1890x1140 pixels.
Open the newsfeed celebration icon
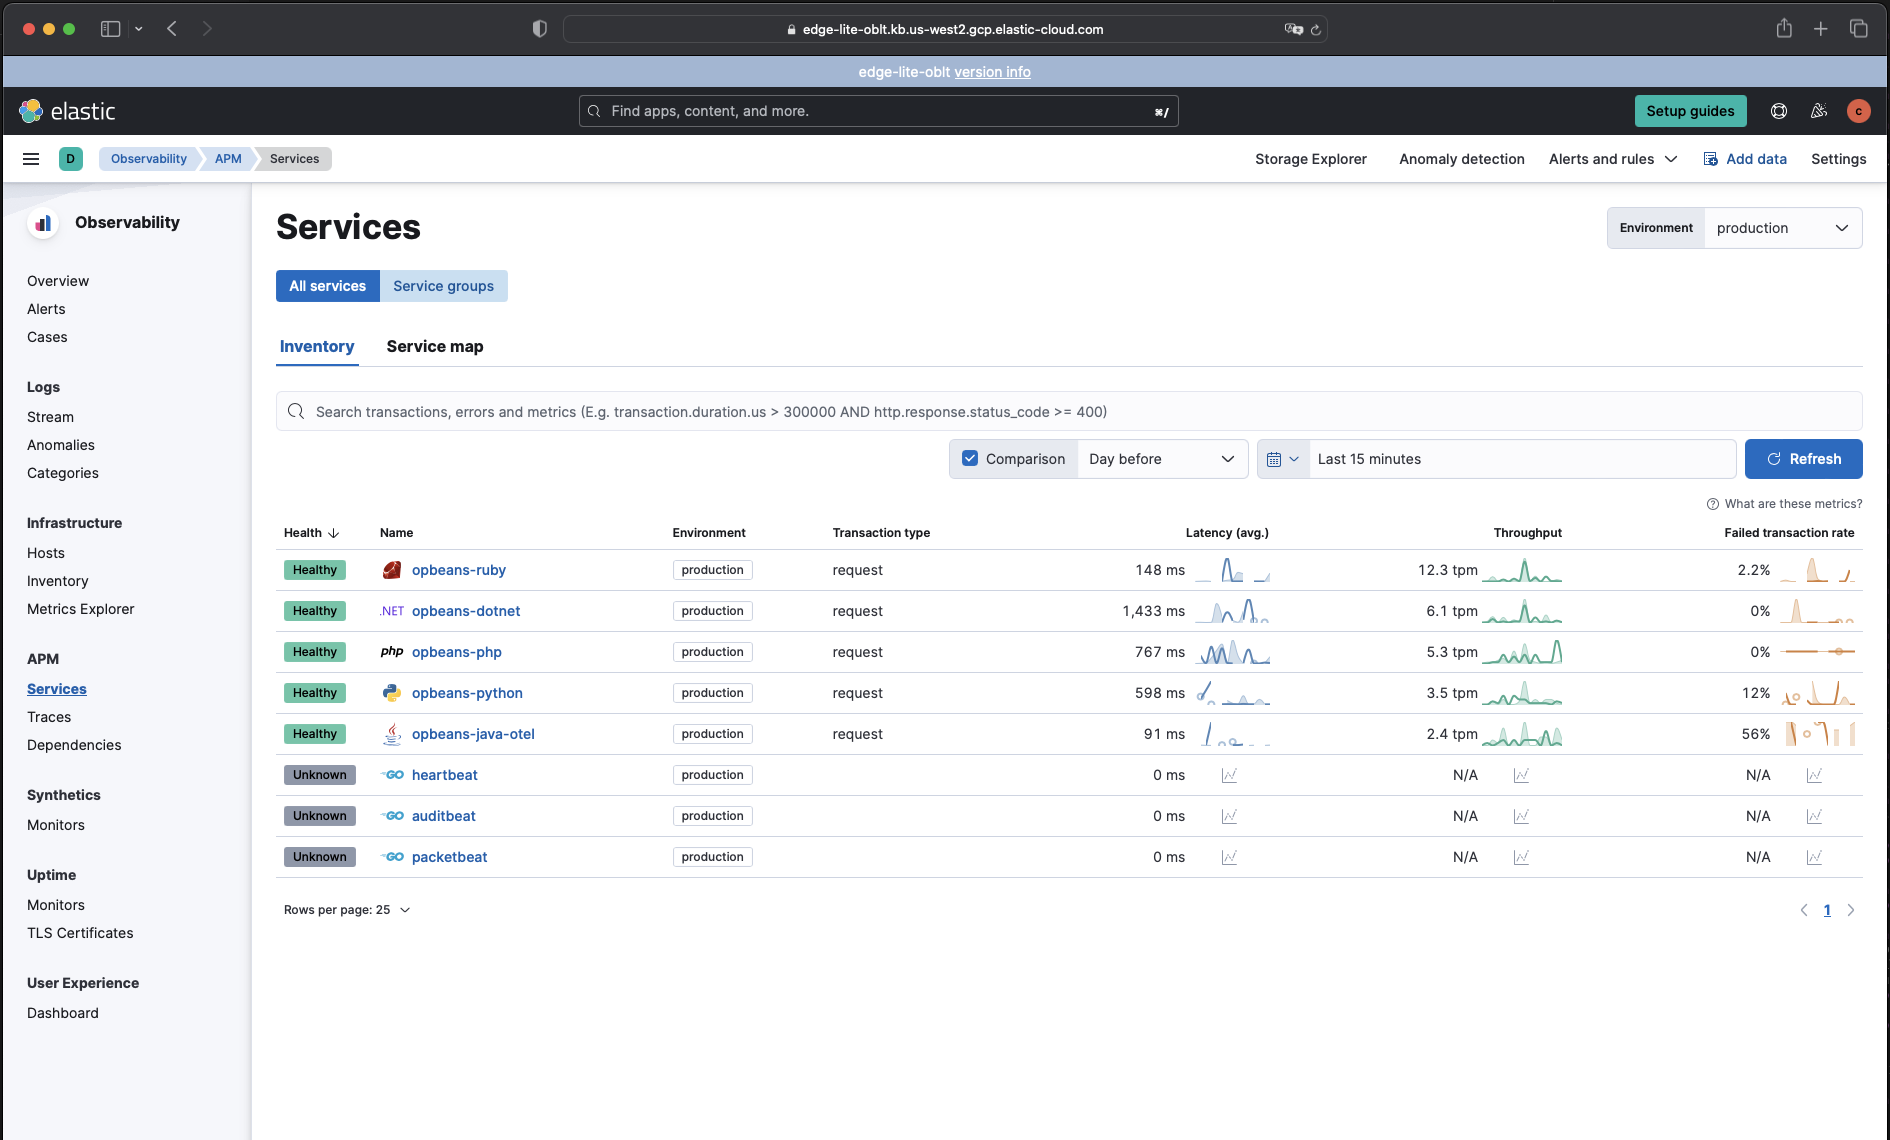[1819, 111]
